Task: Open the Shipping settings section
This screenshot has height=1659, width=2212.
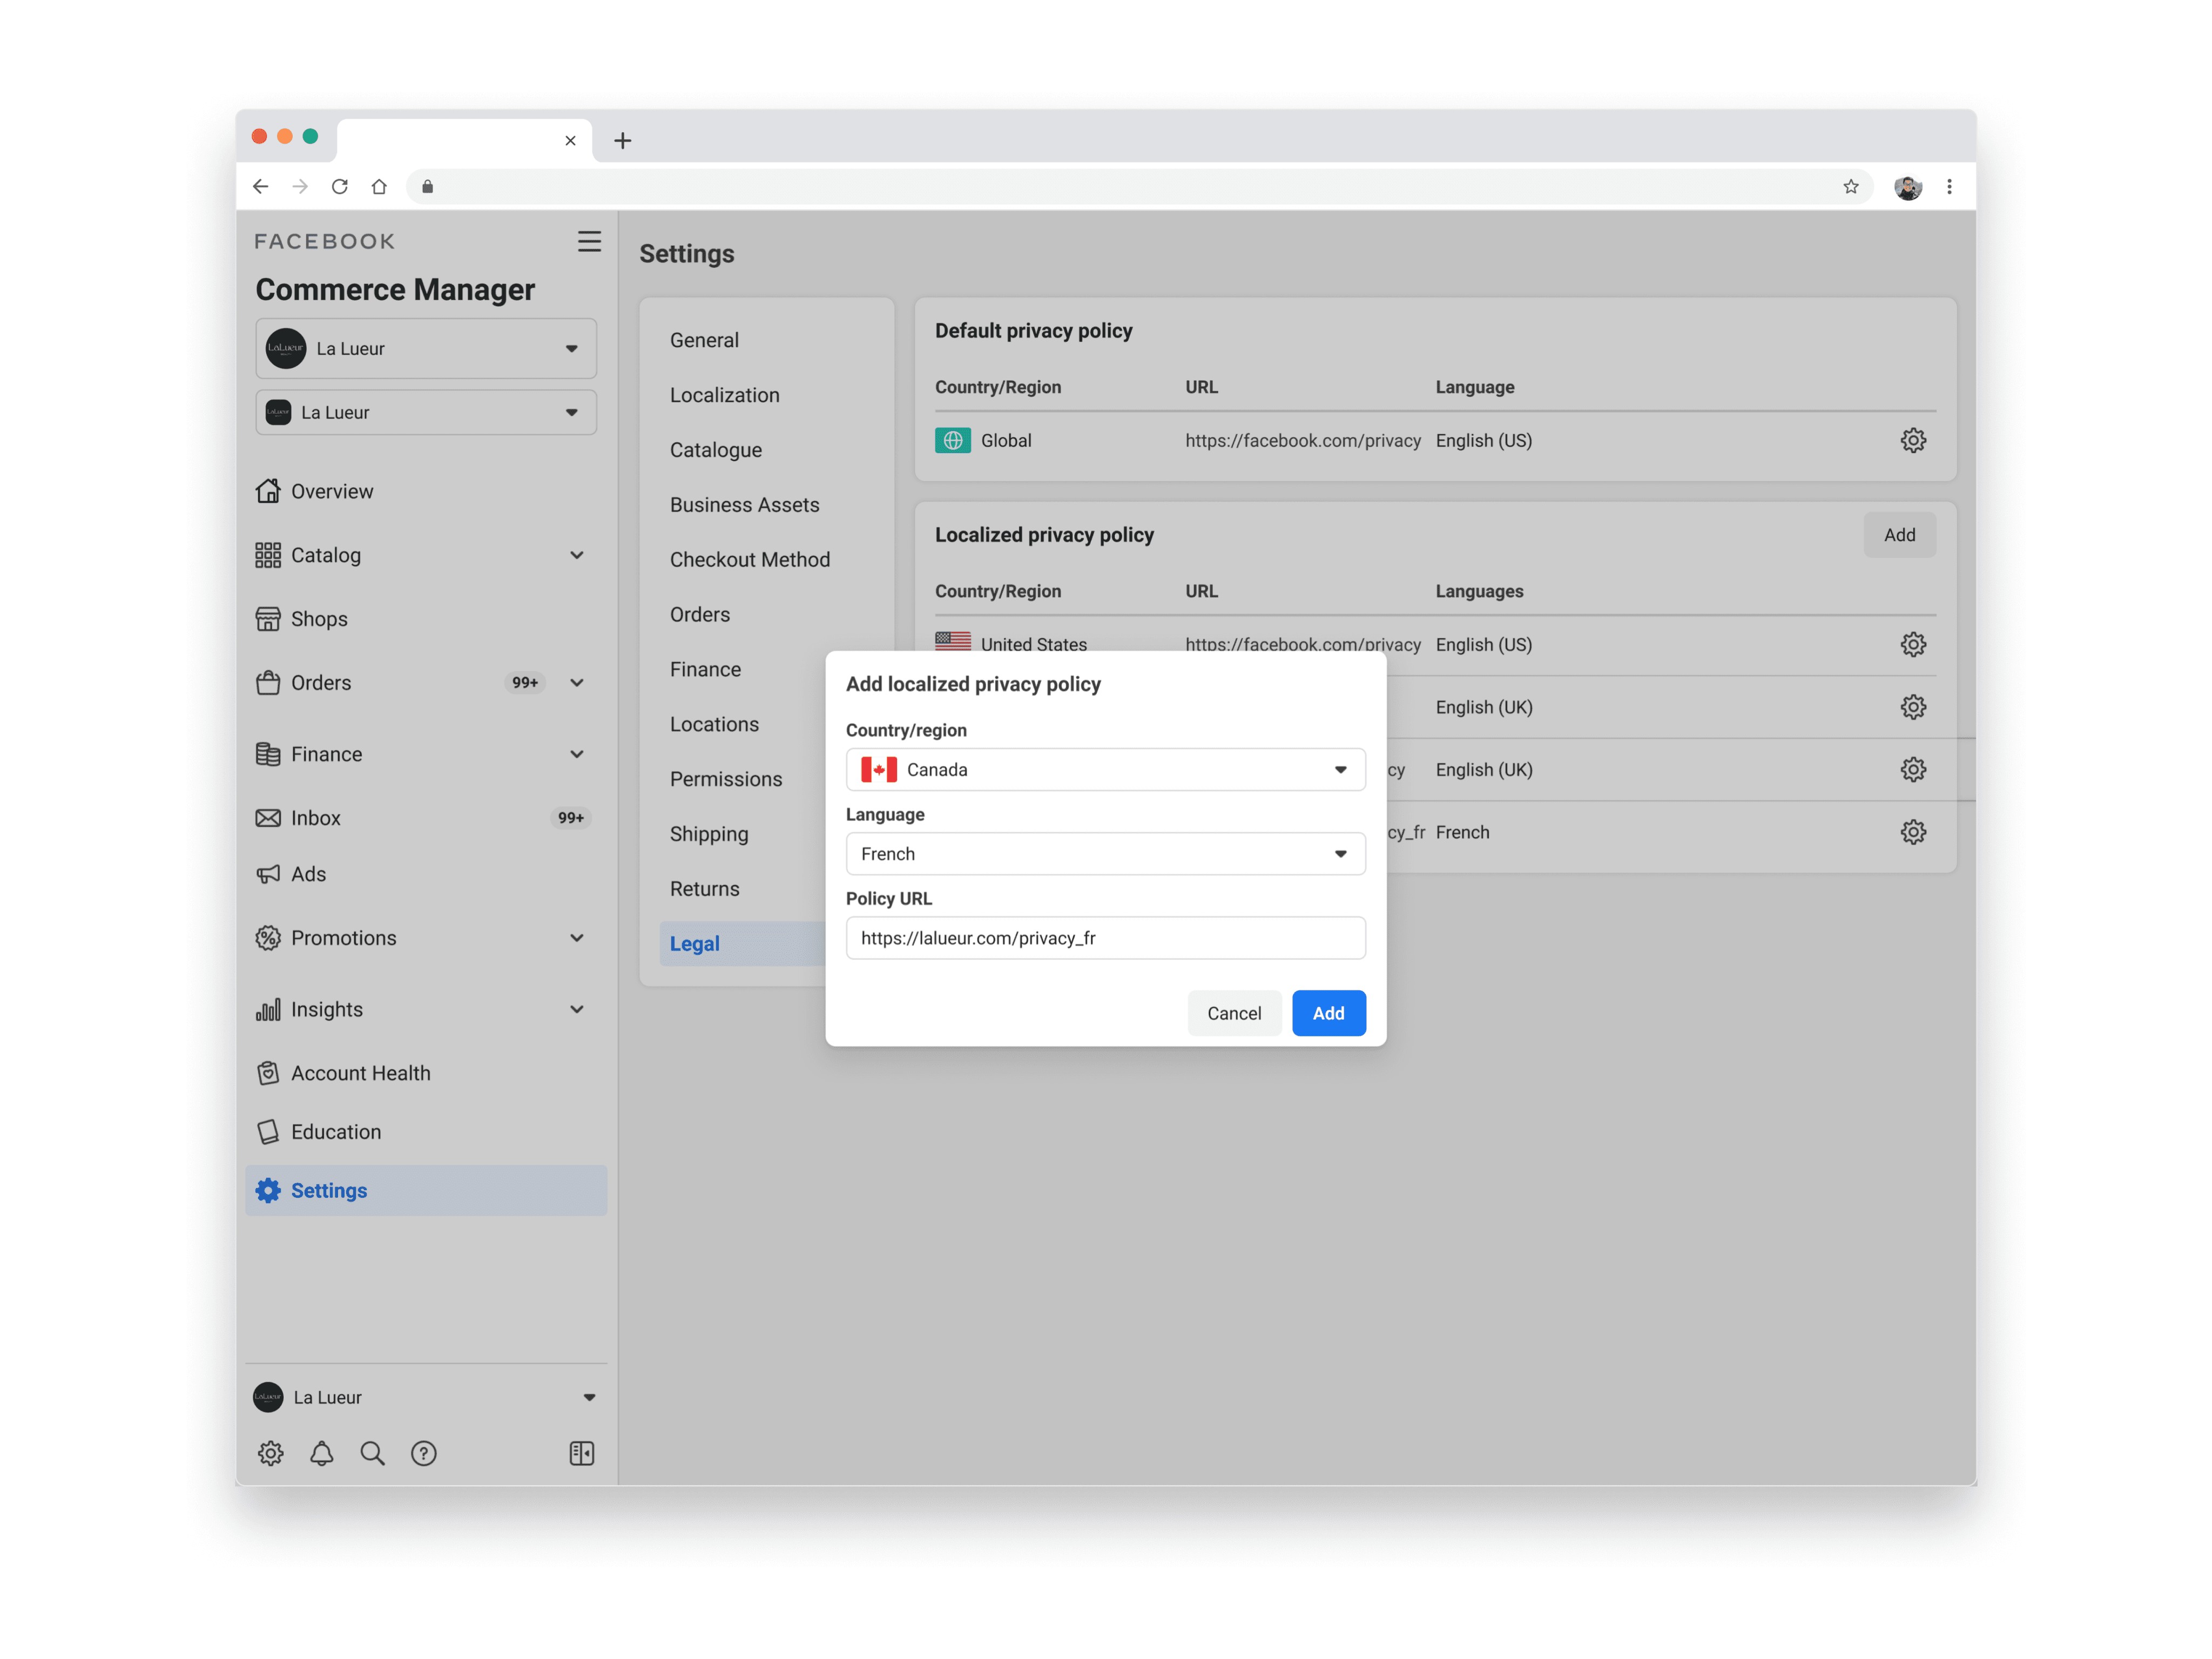Action: [x=709, y=834]
